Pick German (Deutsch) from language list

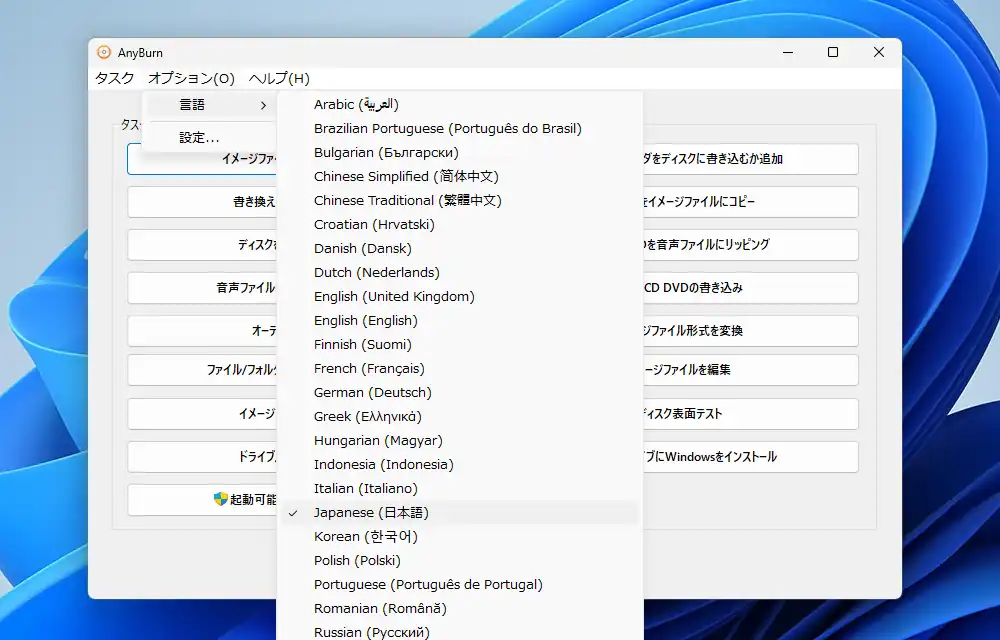tap(372, 393)
